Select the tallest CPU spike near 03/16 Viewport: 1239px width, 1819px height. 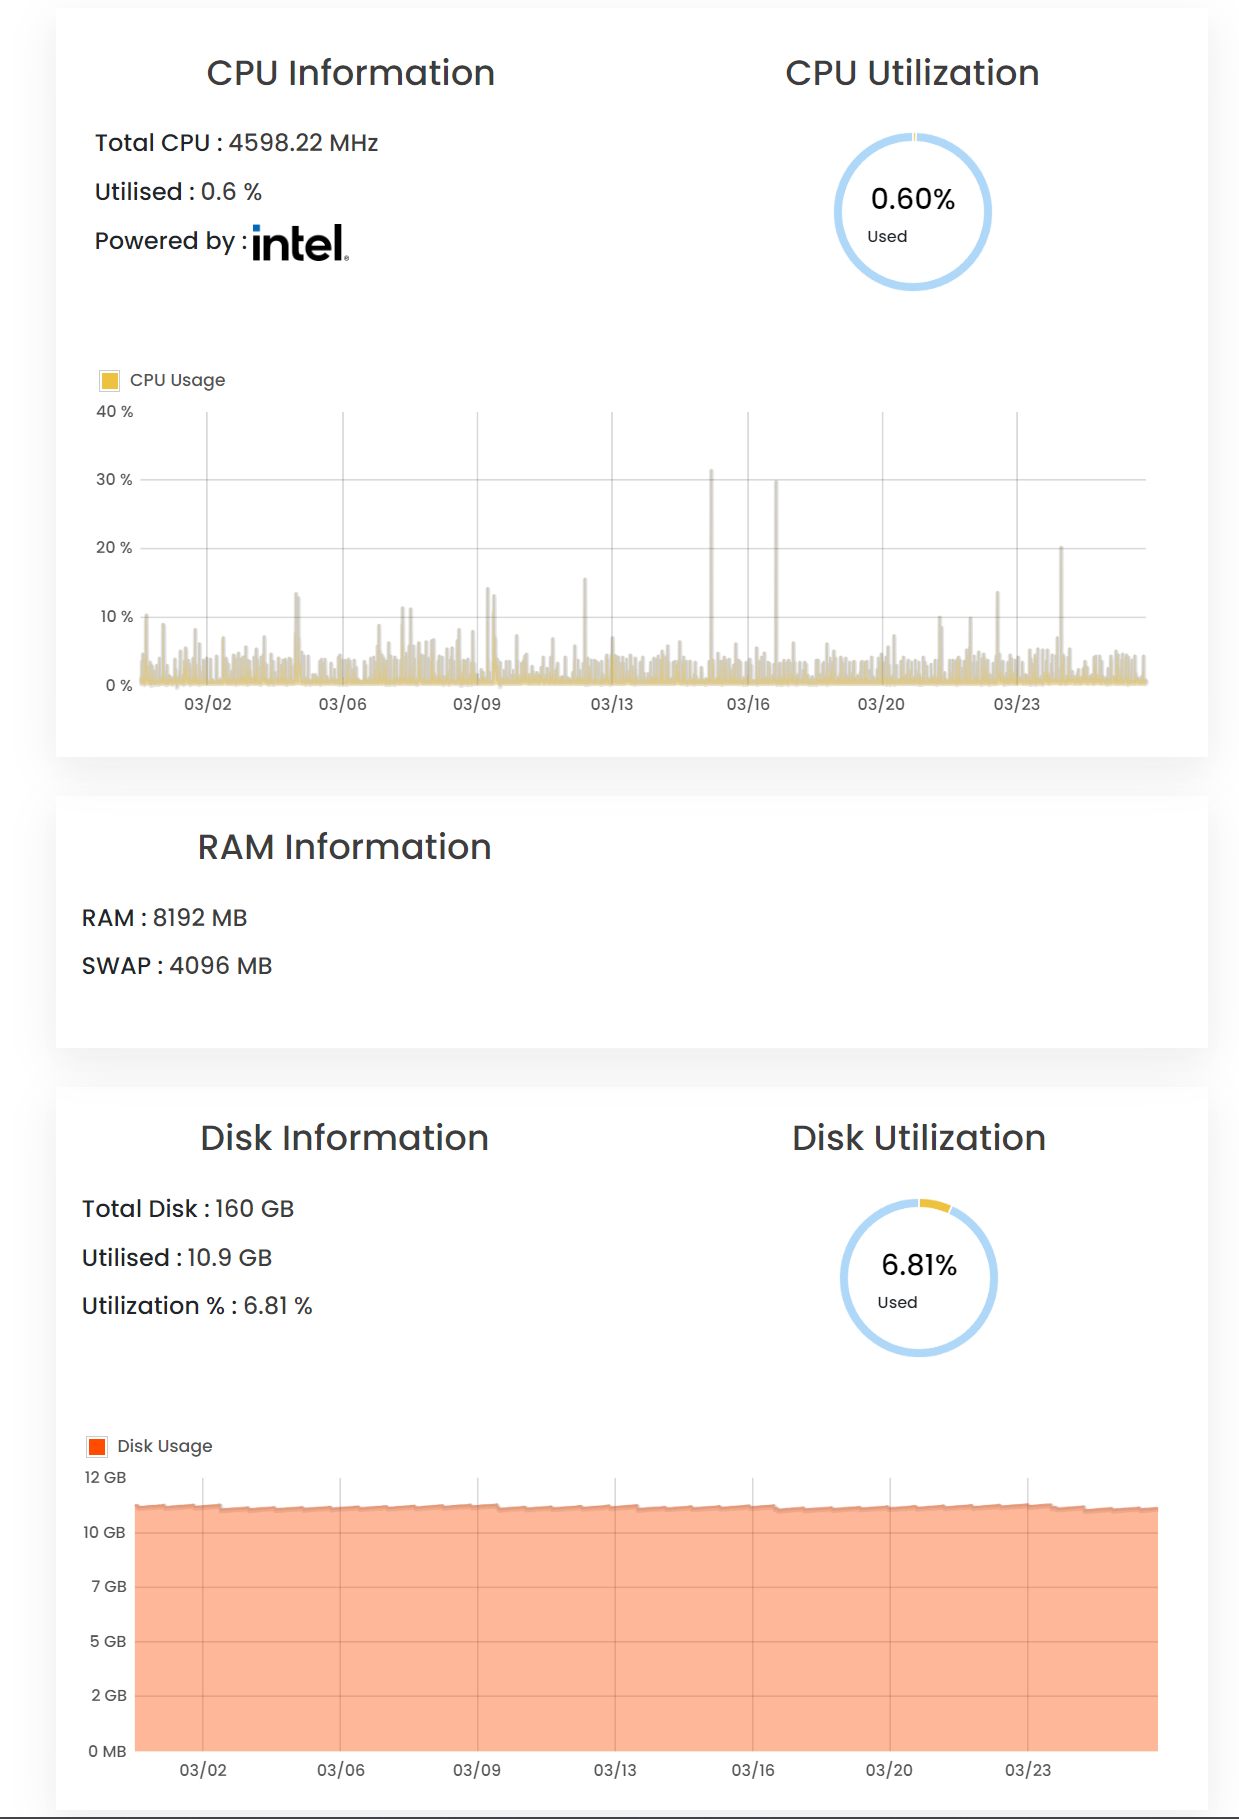point(712,575)
